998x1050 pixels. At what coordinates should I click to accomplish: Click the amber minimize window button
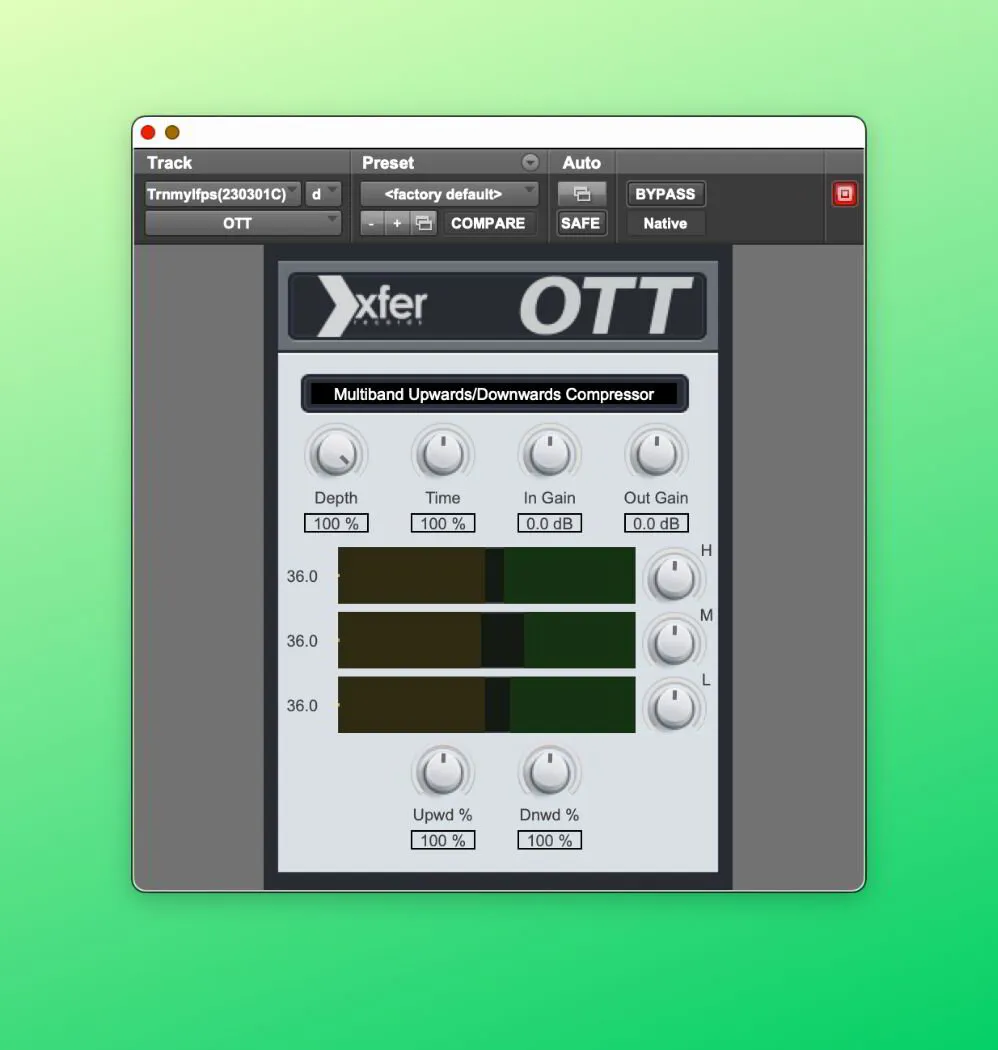(x=172, y=133)
